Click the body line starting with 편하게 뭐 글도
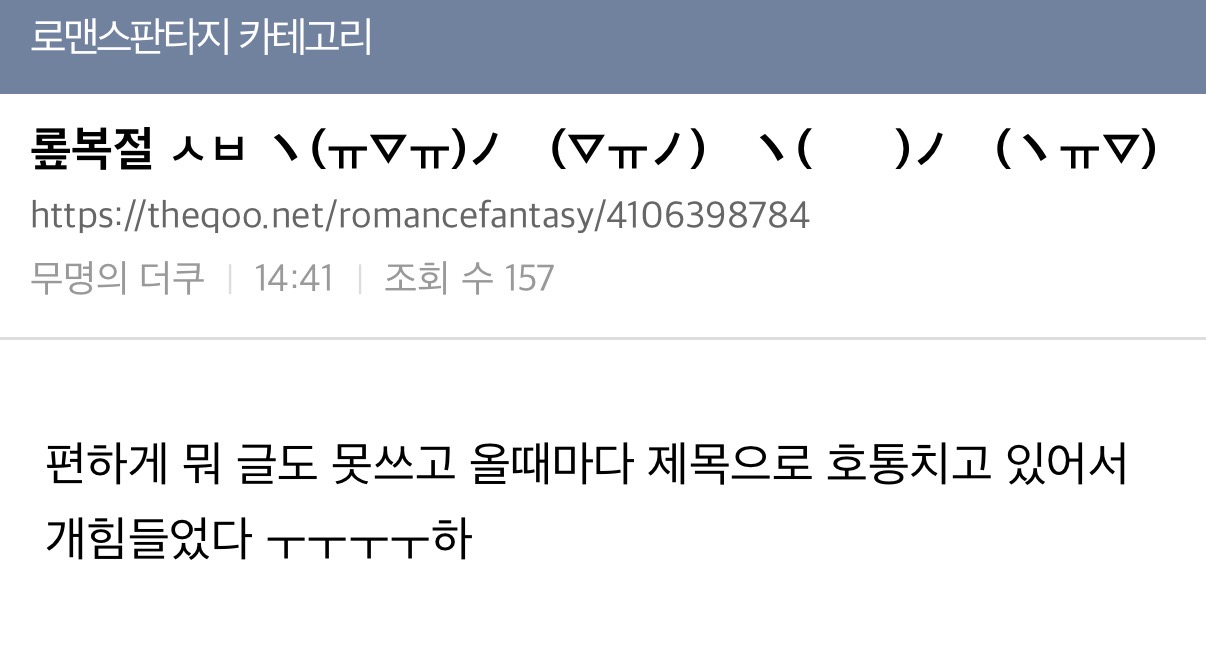The width and height of the screenshot is (1206, 657). (x=587, y=466)
